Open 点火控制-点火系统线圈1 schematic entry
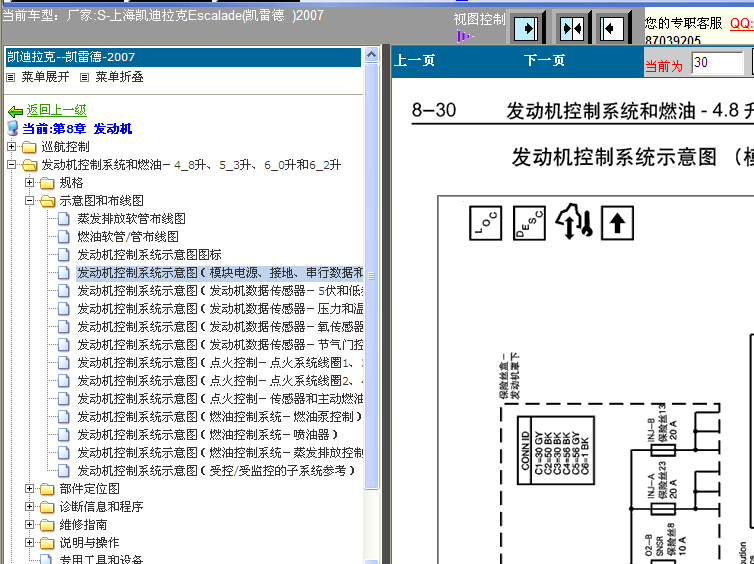The width and height of the screenshot is (754, 564). (x=220, y=363)
